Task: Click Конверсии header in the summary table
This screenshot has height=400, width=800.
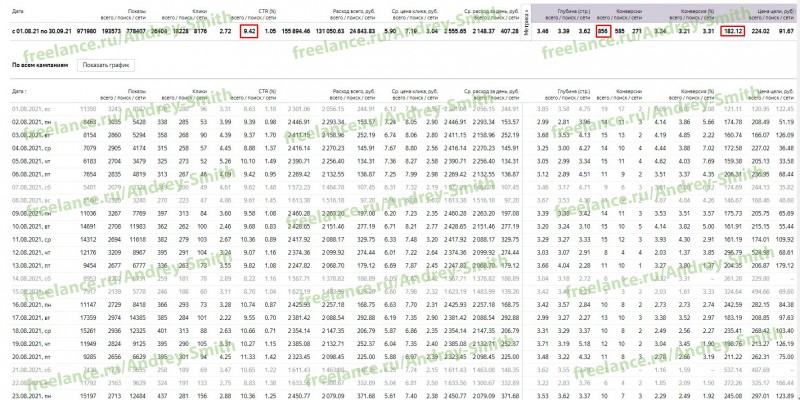Action: click(629, 10)
